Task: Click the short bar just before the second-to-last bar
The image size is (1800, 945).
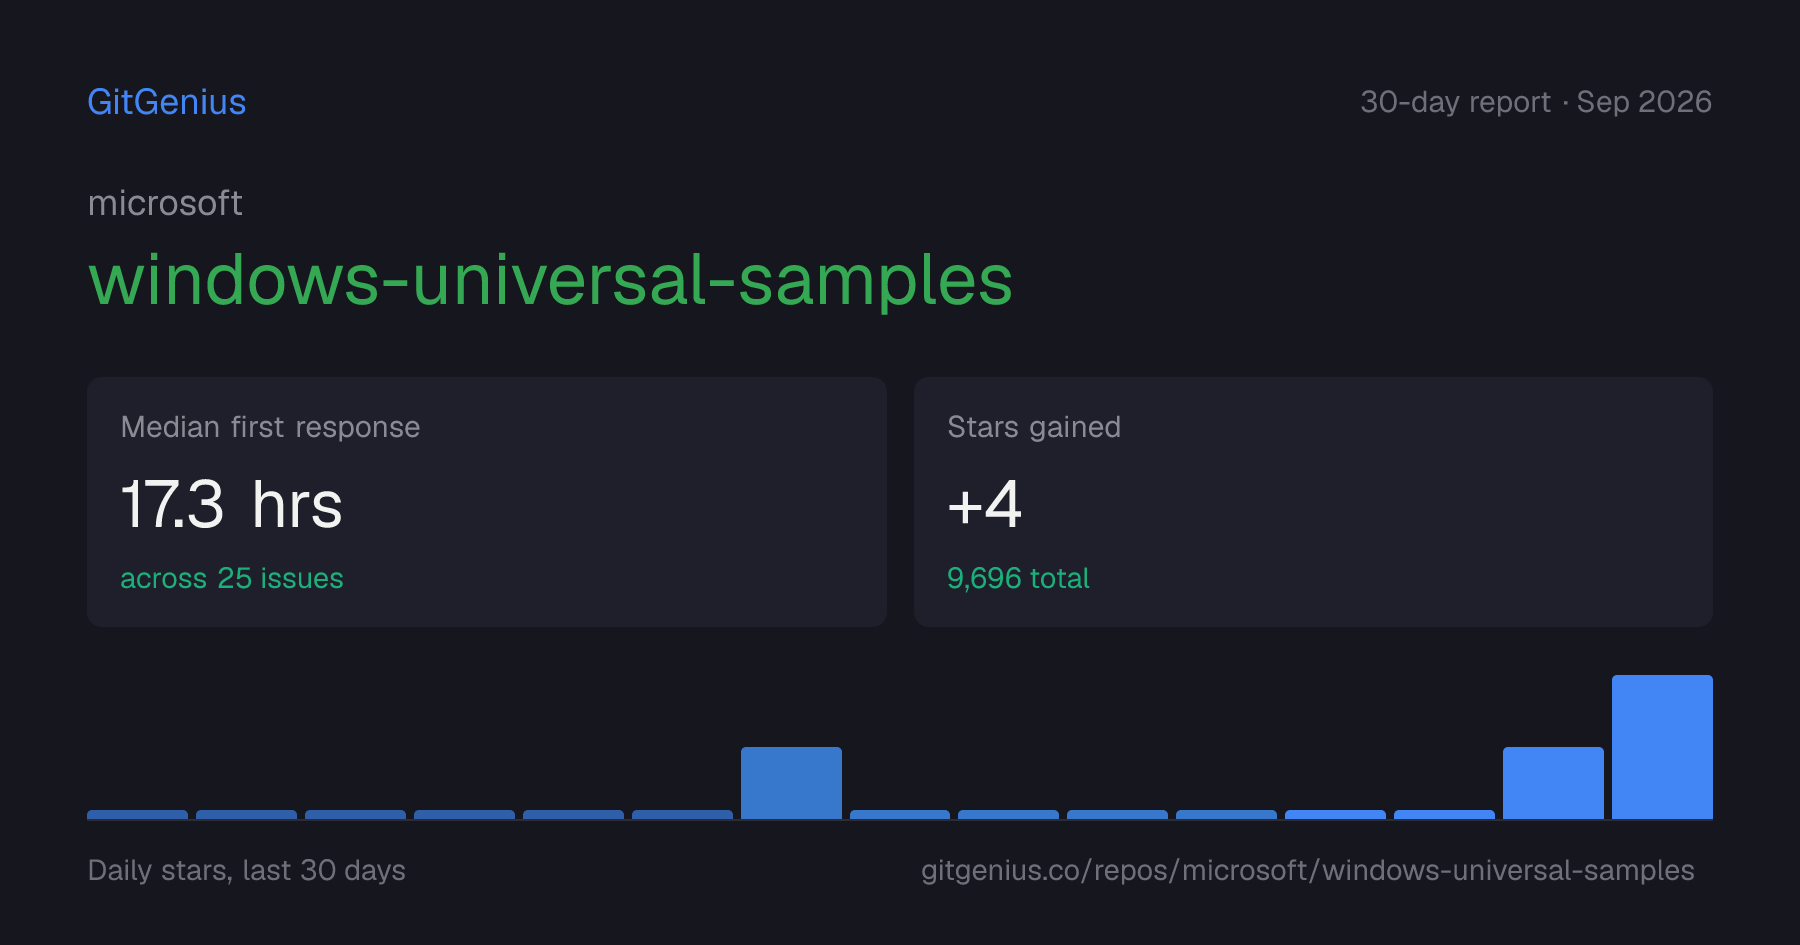Action: 1444,815
